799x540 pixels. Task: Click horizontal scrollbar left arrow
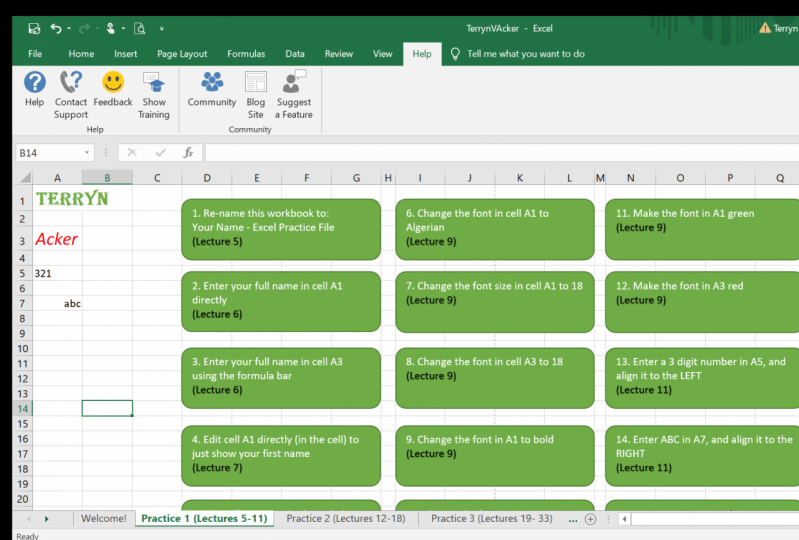coord(624,519)
